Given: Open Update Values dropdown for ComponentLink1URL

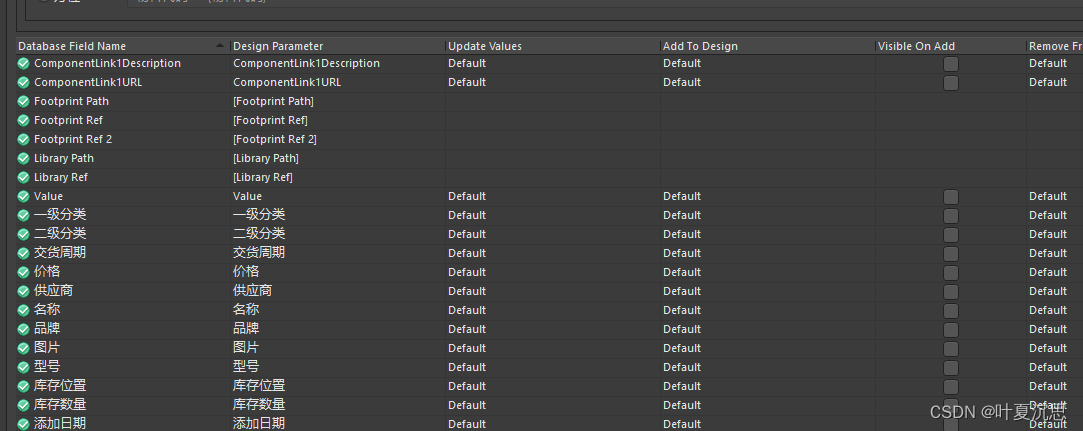Looking at the screenshot, I should [551, 82].
